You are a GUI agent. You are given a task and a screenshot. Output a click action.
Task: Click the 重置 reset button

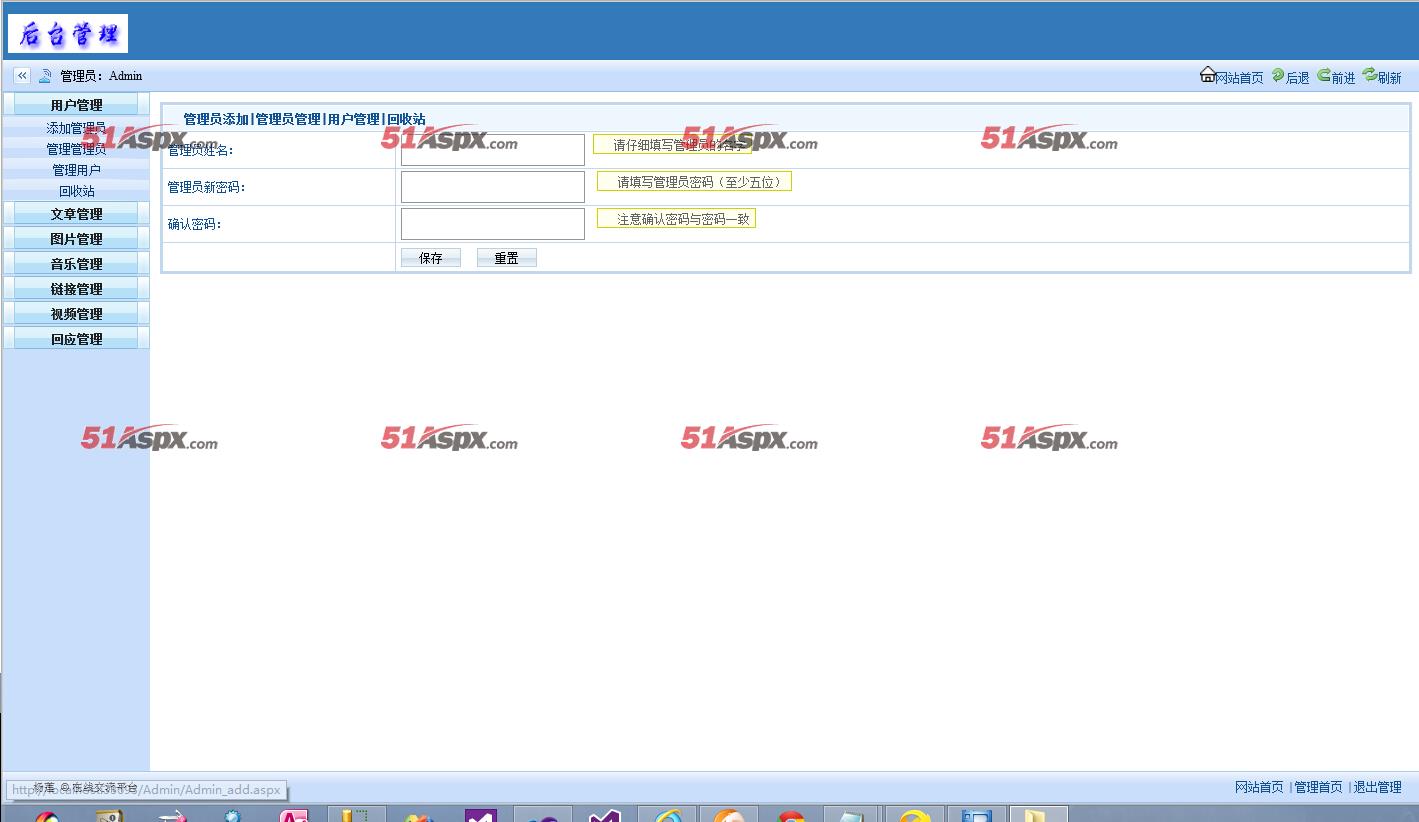click(506, 258)
